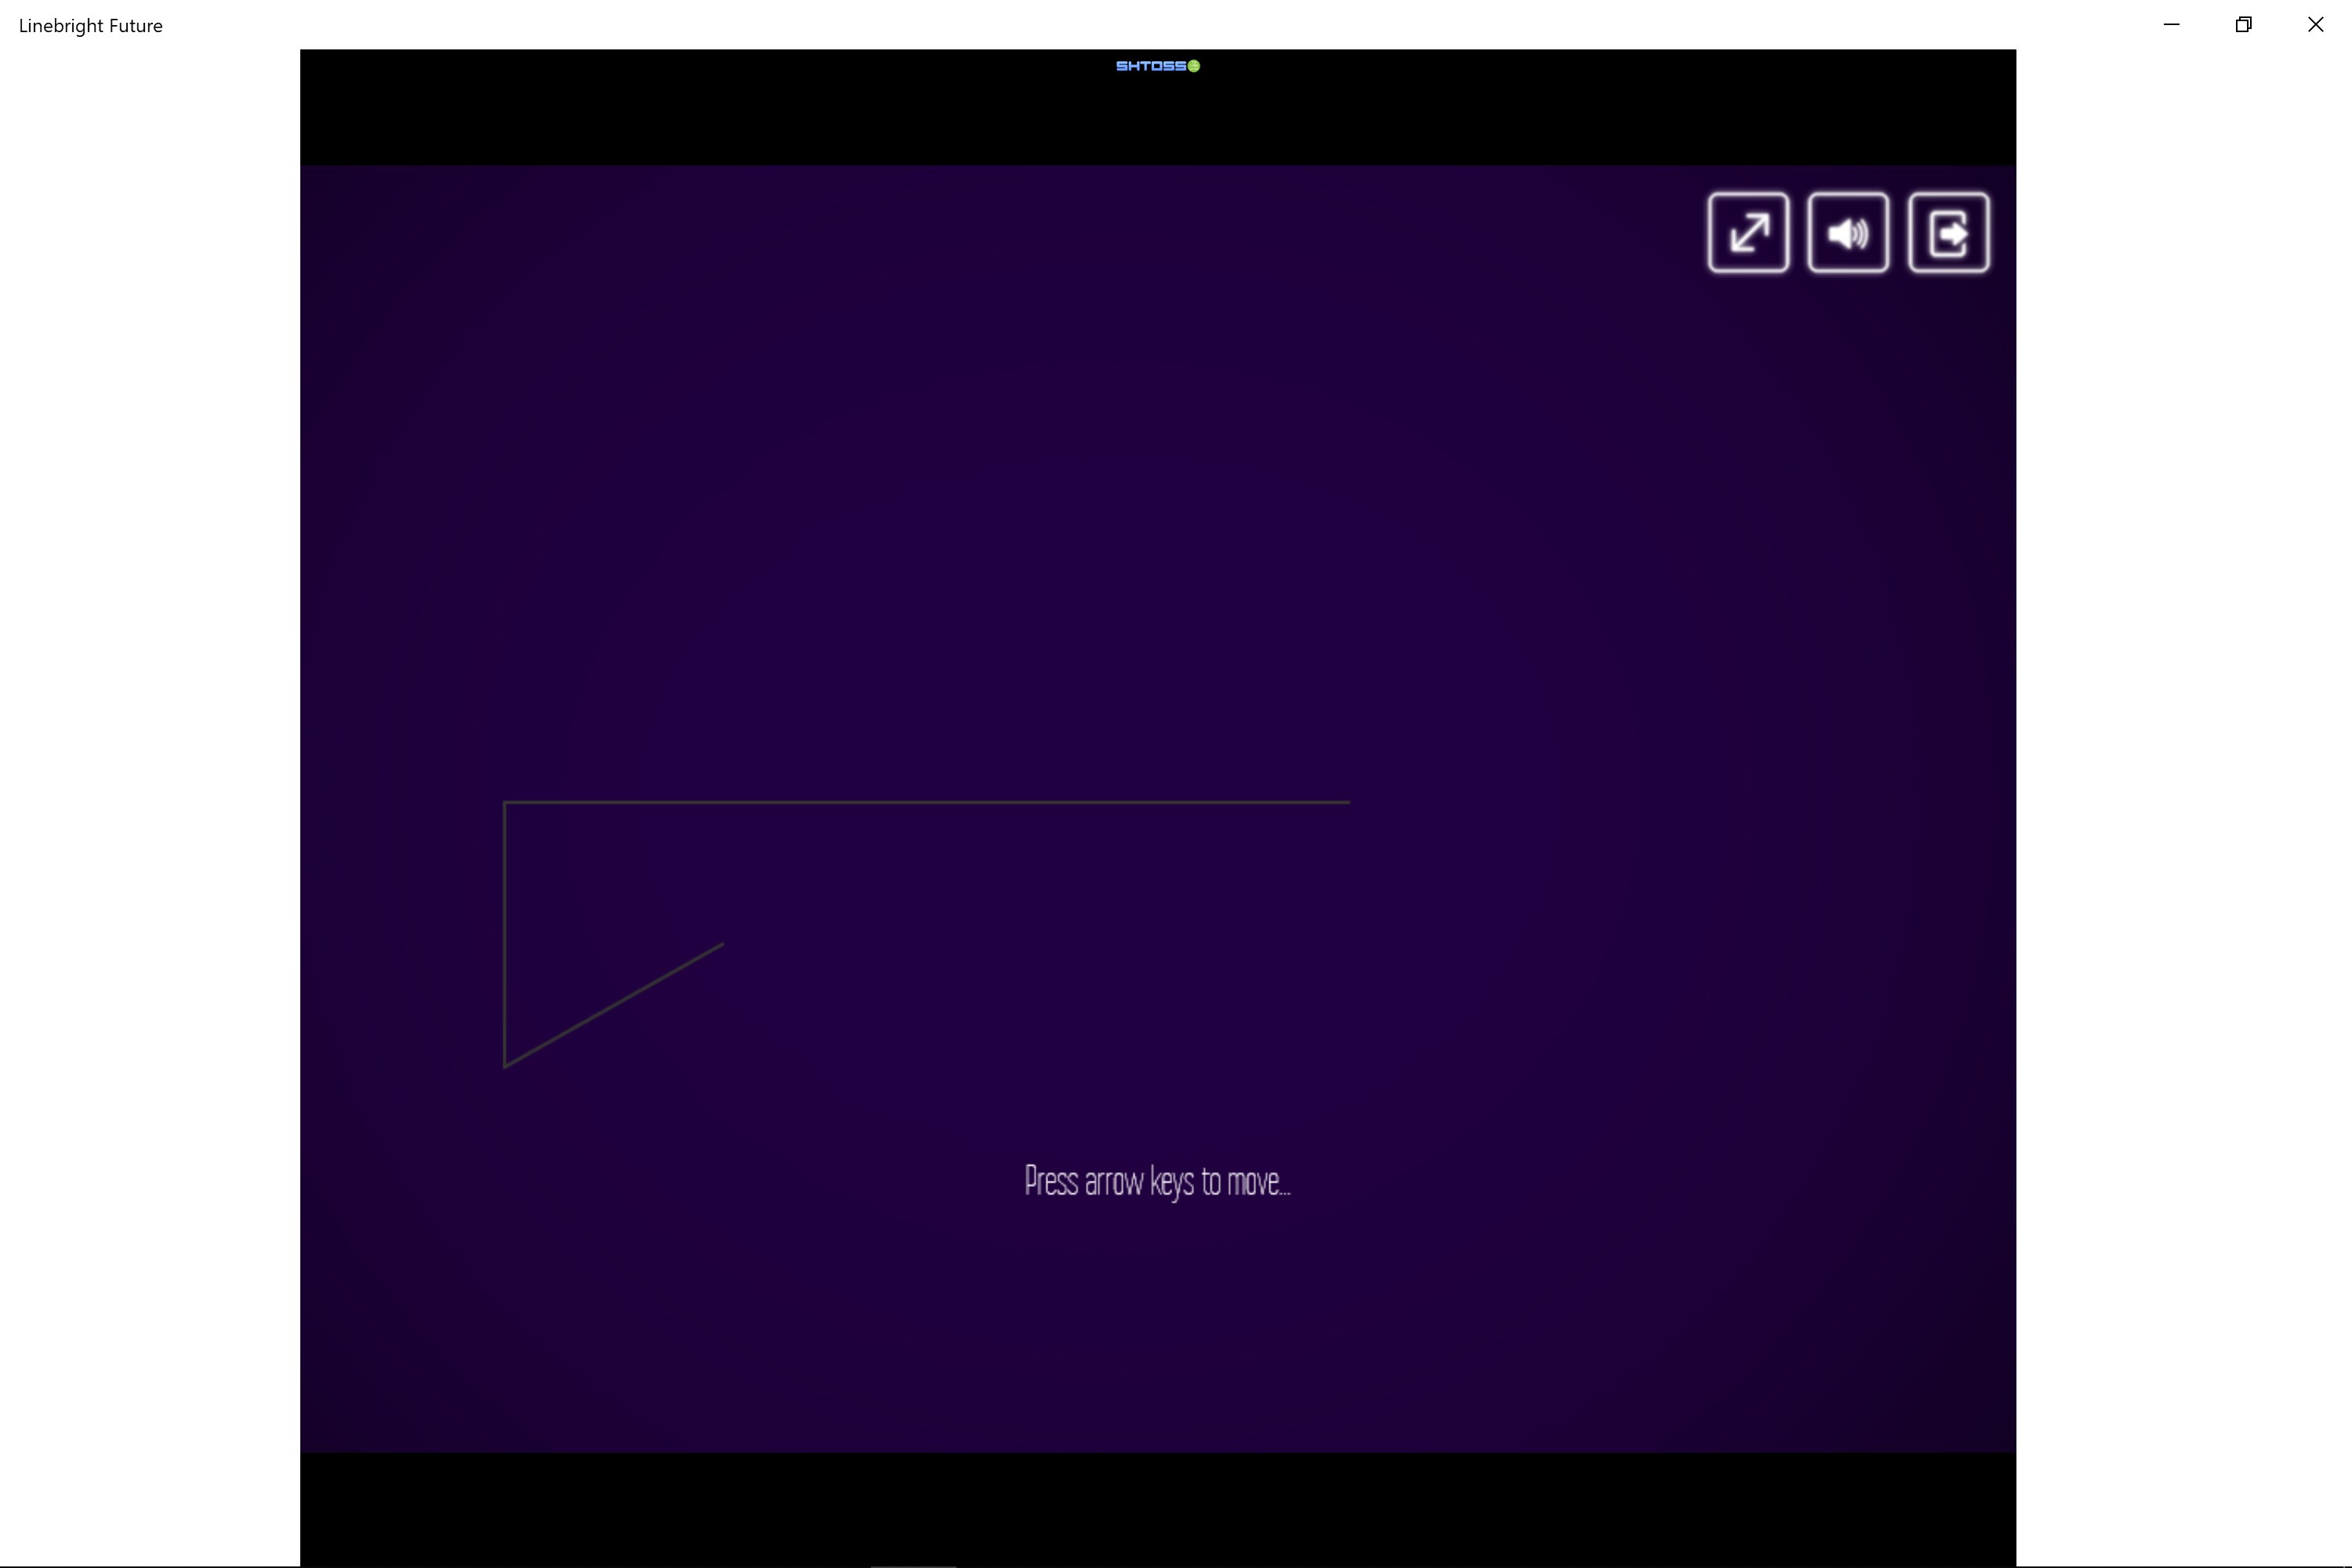Viewport: 2352px width, 1568px height.
Task: Restore down the Linebright Future window
Action: click(x=2243, y=25)
